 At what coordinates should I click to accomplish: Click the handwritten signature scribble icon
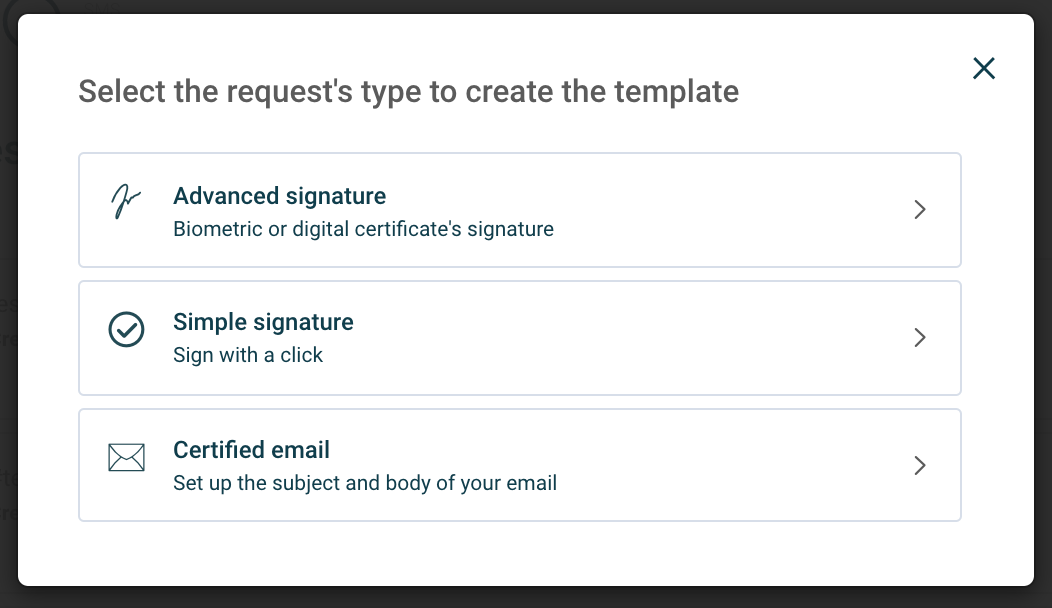tap(125, 201)
